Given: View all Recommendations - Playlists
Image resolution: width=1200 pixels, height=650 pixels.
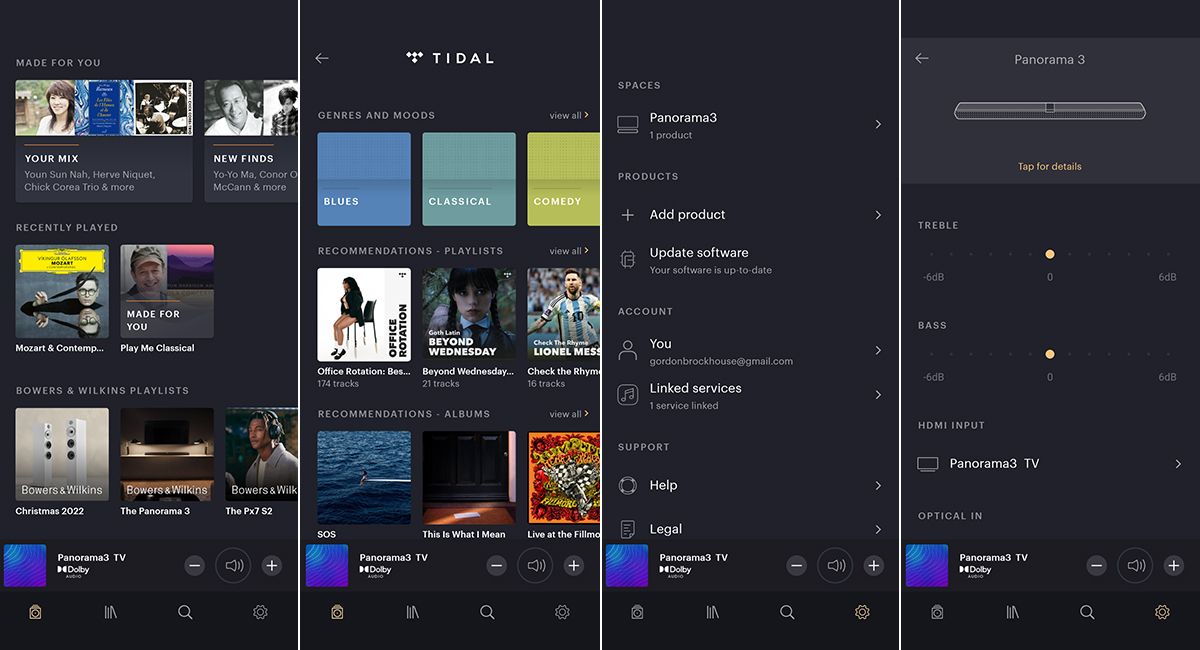Looking at the screenshot, I should click(x=569, y=251).
